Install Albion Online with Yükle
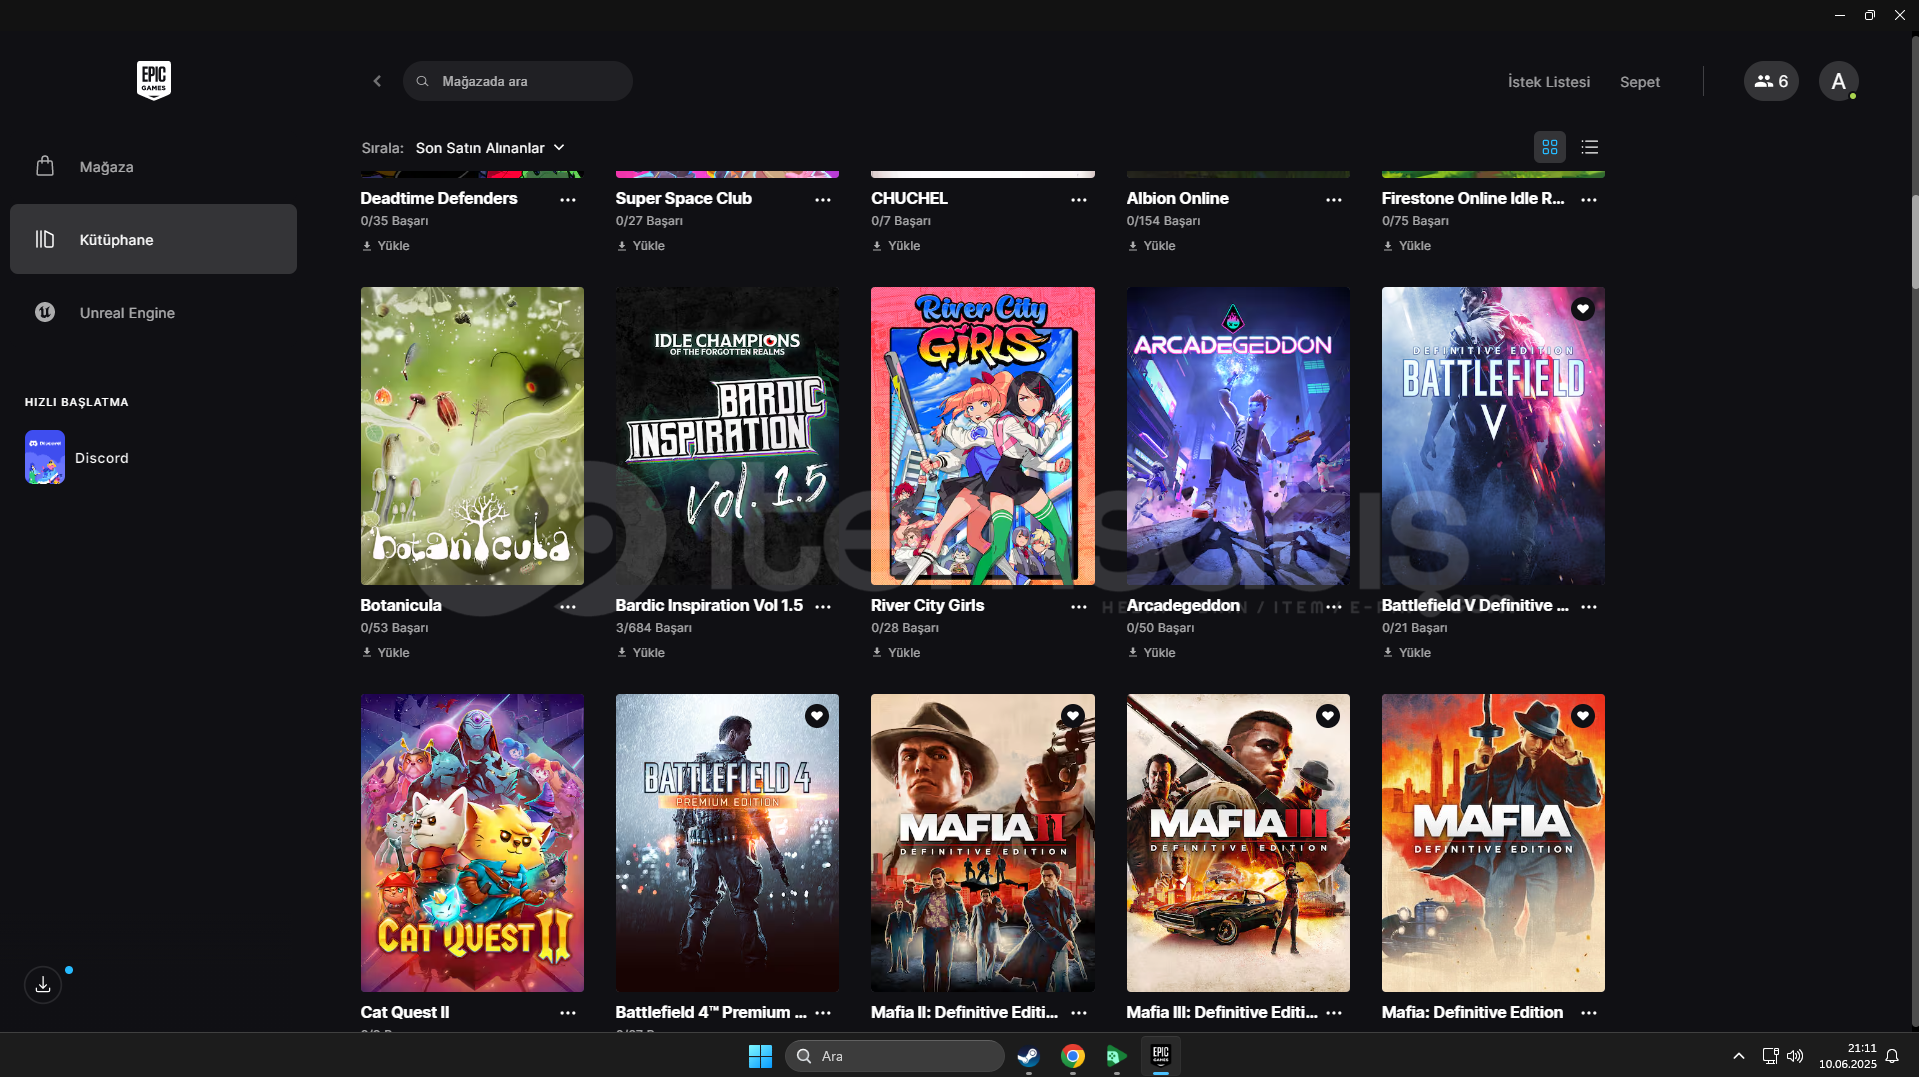This screenshot has width=1919, height=1077. tap(1152, 246)
